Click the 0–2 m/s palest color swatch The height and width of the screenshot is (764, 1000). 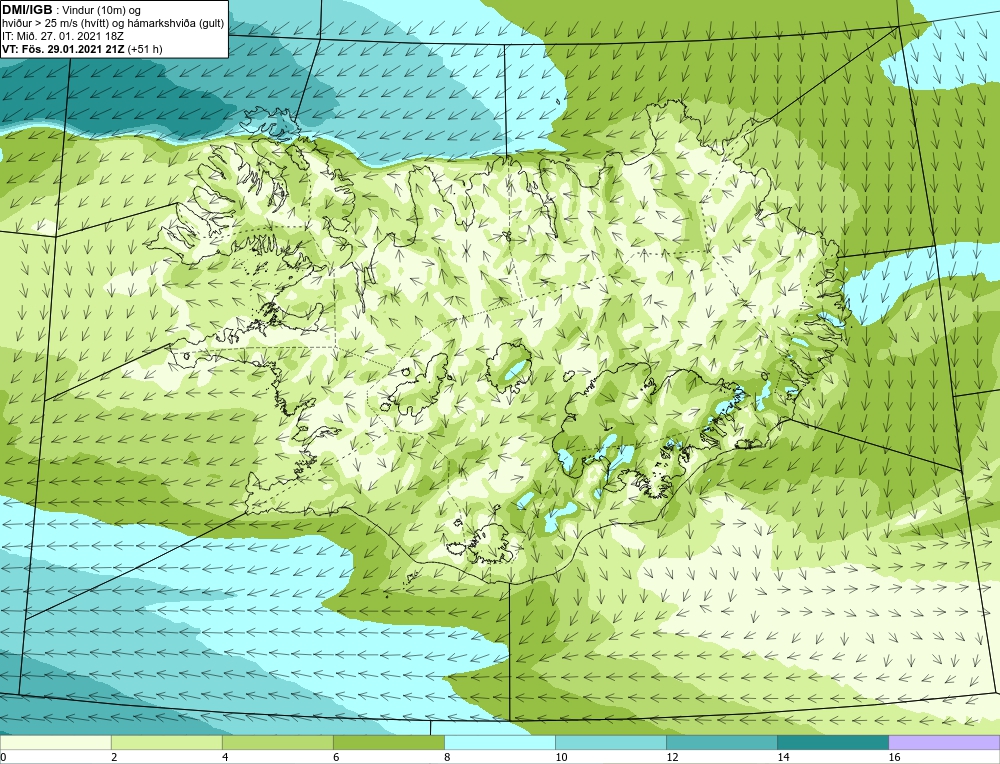click(55, 742)
